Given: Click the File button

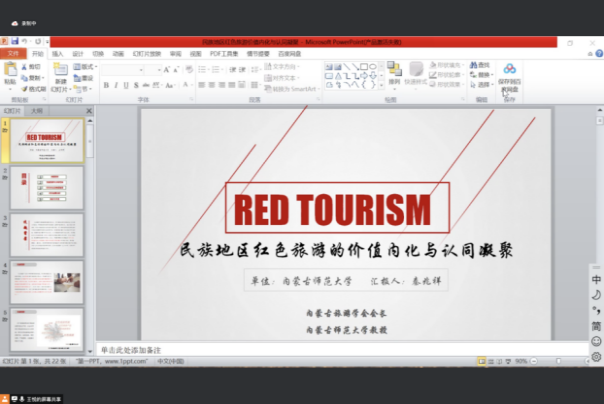Looking at the screenshot, I should [x=14, y=54].
